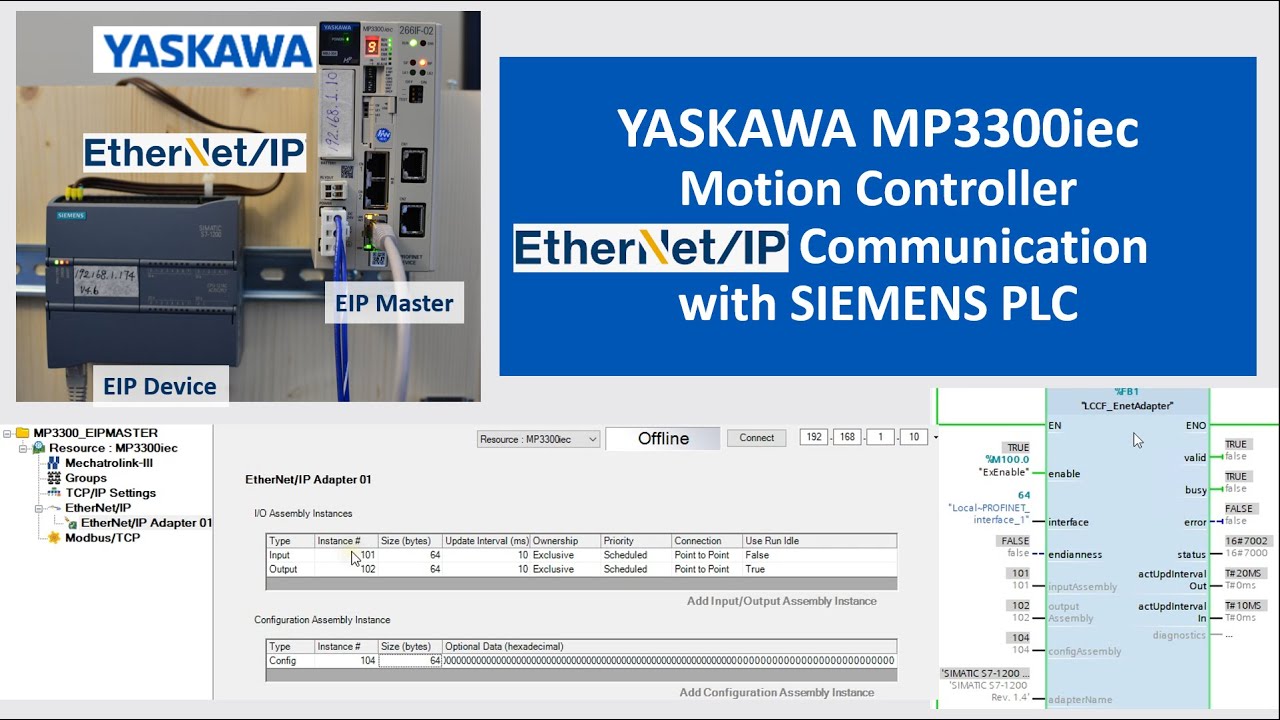
Task: Click Add Configuration Assembly Instance link
Action: 777,692
